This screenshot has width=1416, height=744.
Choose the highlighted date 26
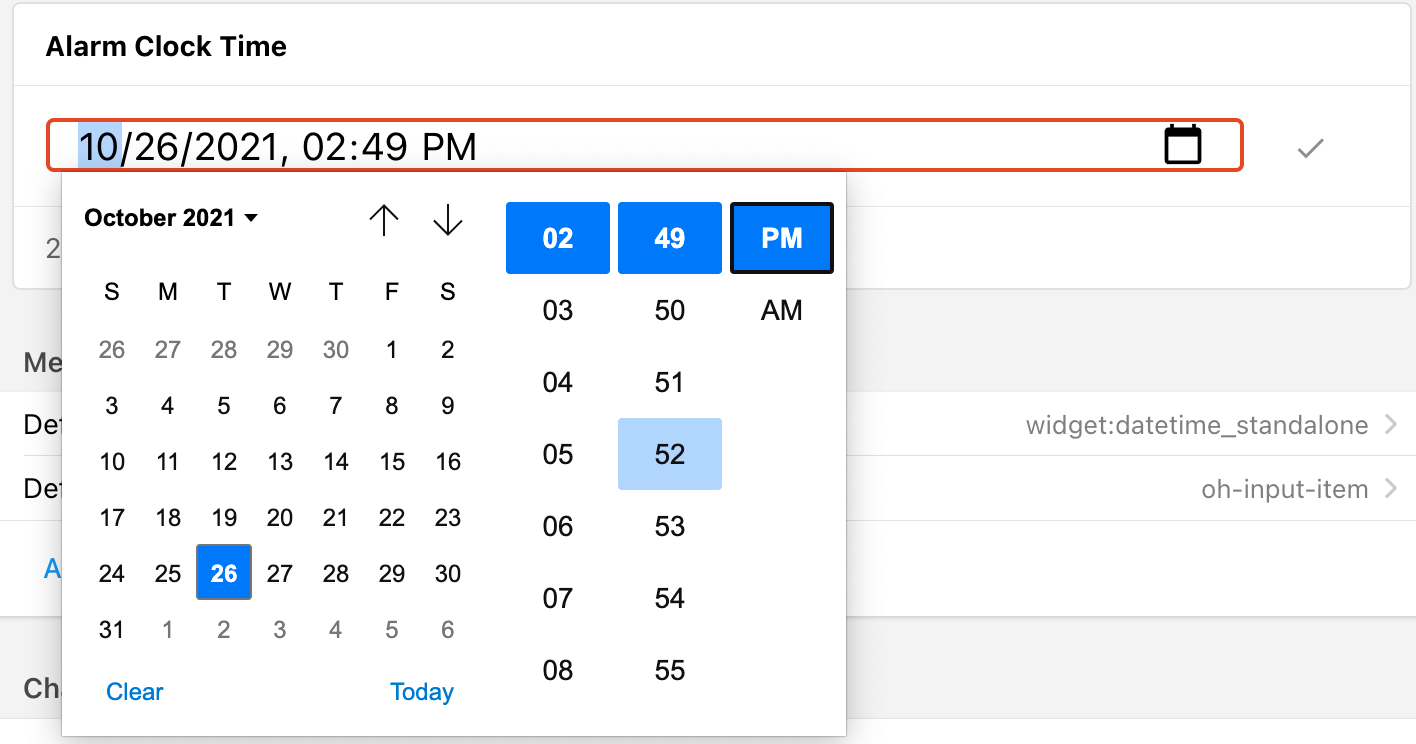224,573
